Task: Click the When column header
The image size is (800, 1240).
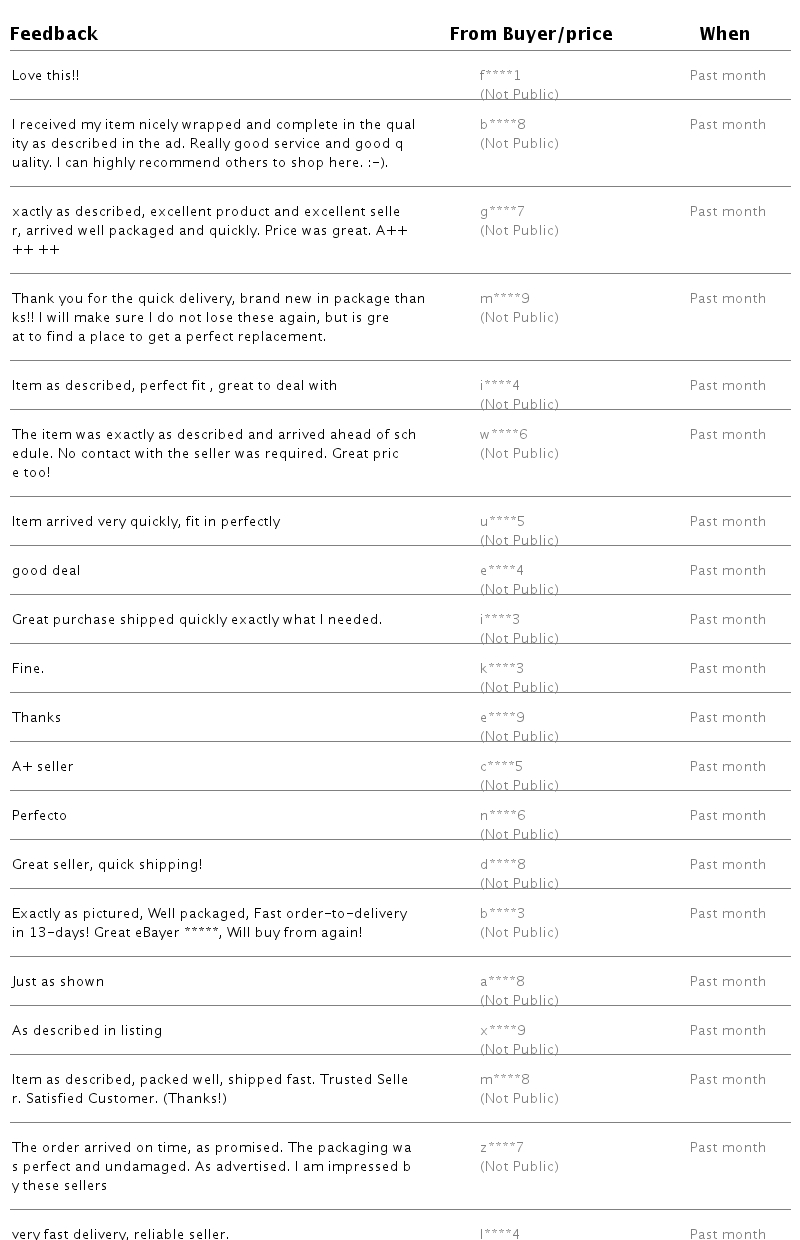Action: tap(724, 34)
